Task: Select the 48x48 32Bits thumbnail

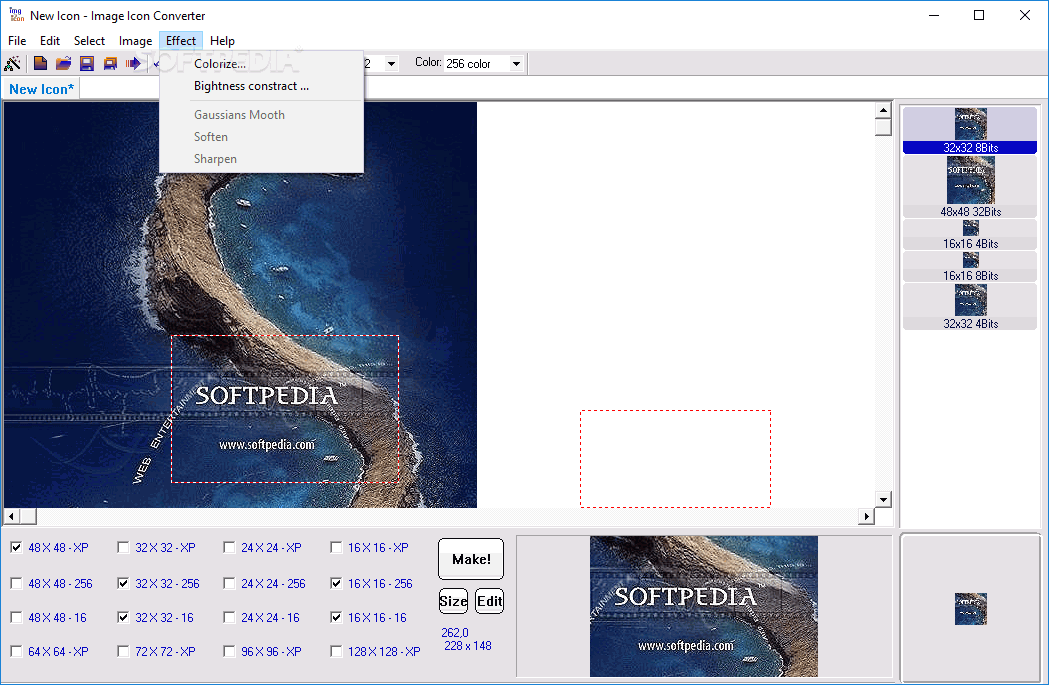Action: tap(970, 187)
